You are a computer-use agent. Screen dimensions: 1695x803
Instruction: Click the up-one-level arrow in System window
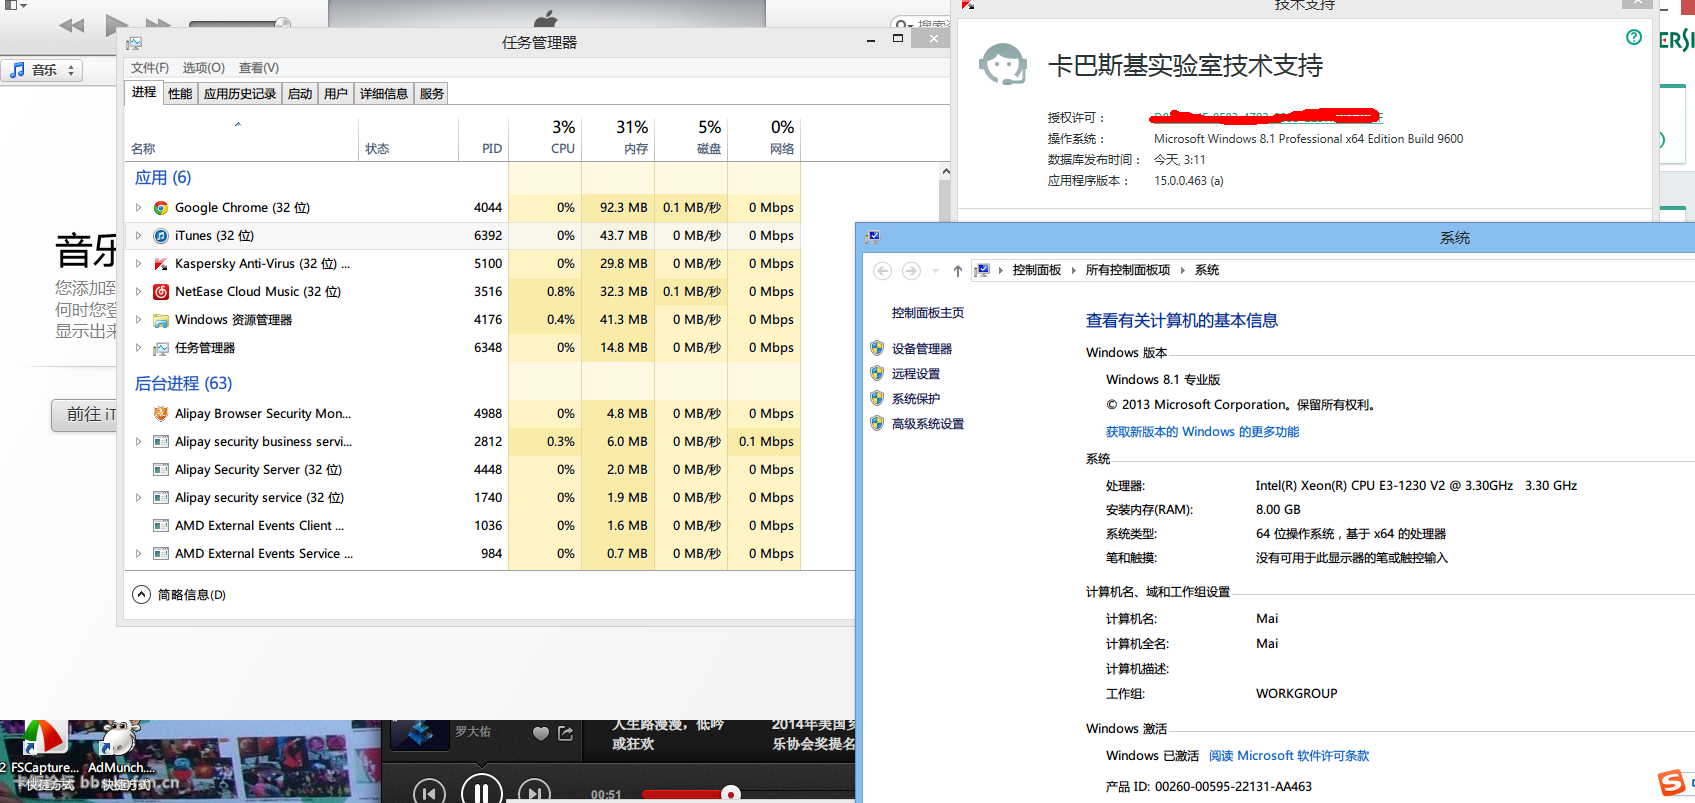[958, 271]
